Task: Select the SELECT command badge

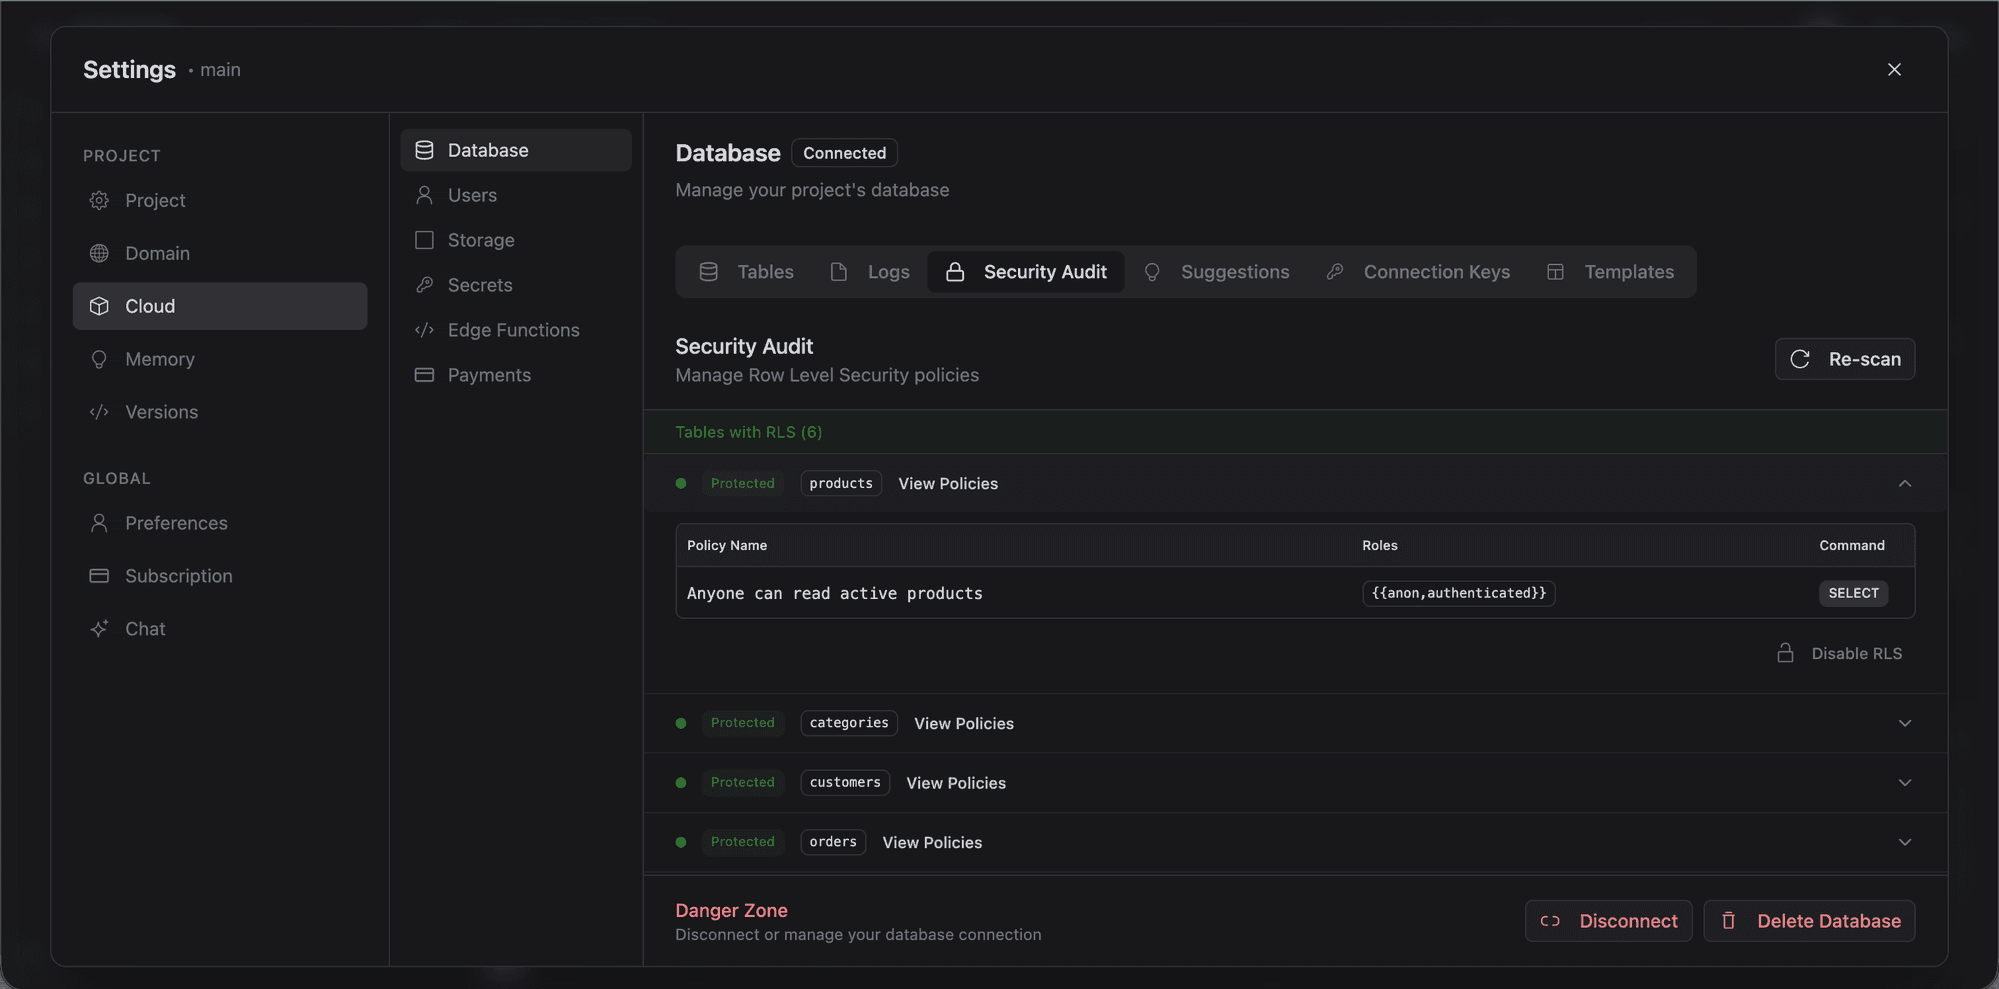Action: pos(1853,593)
